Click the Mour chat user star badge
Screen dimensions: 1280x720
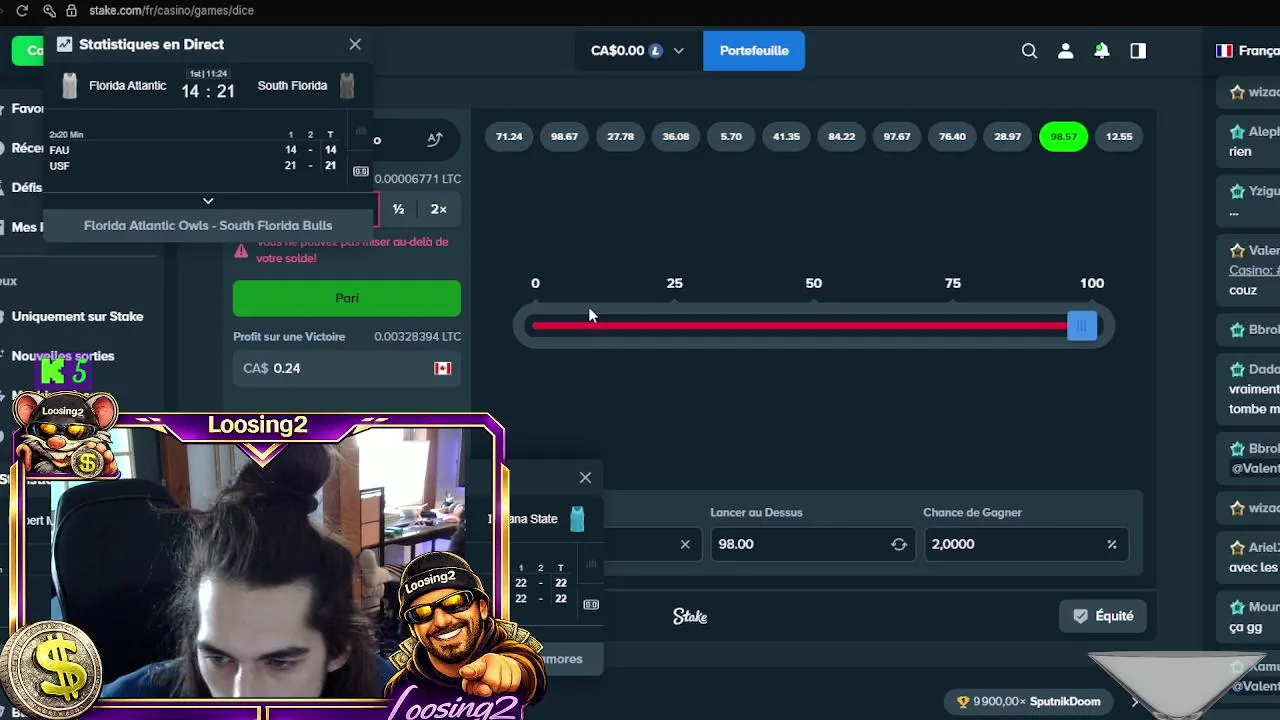pyautogui.click(x=1237, y=607)
